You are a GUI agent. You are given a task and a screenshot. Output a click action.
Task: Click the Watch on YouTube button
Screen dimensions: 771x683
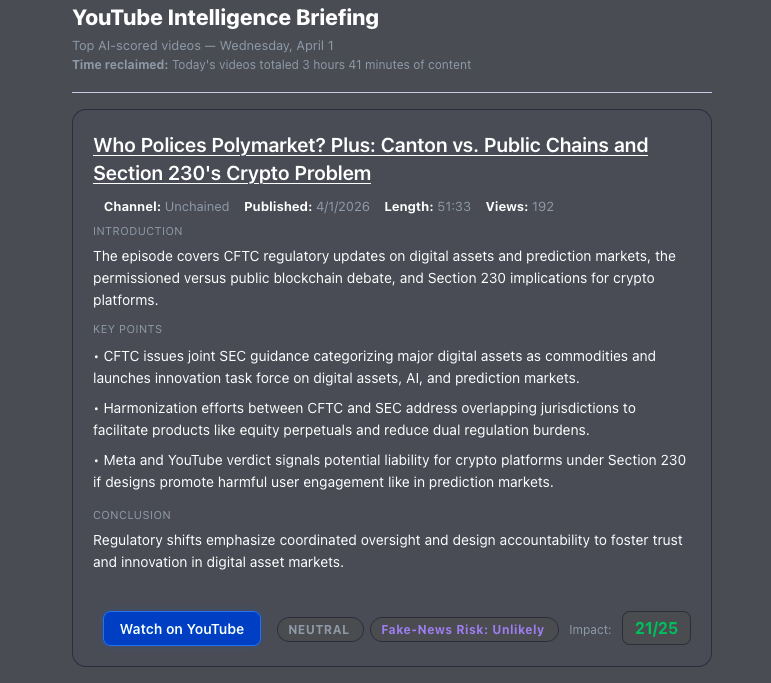pyautogui.click(x=182, y=629)
